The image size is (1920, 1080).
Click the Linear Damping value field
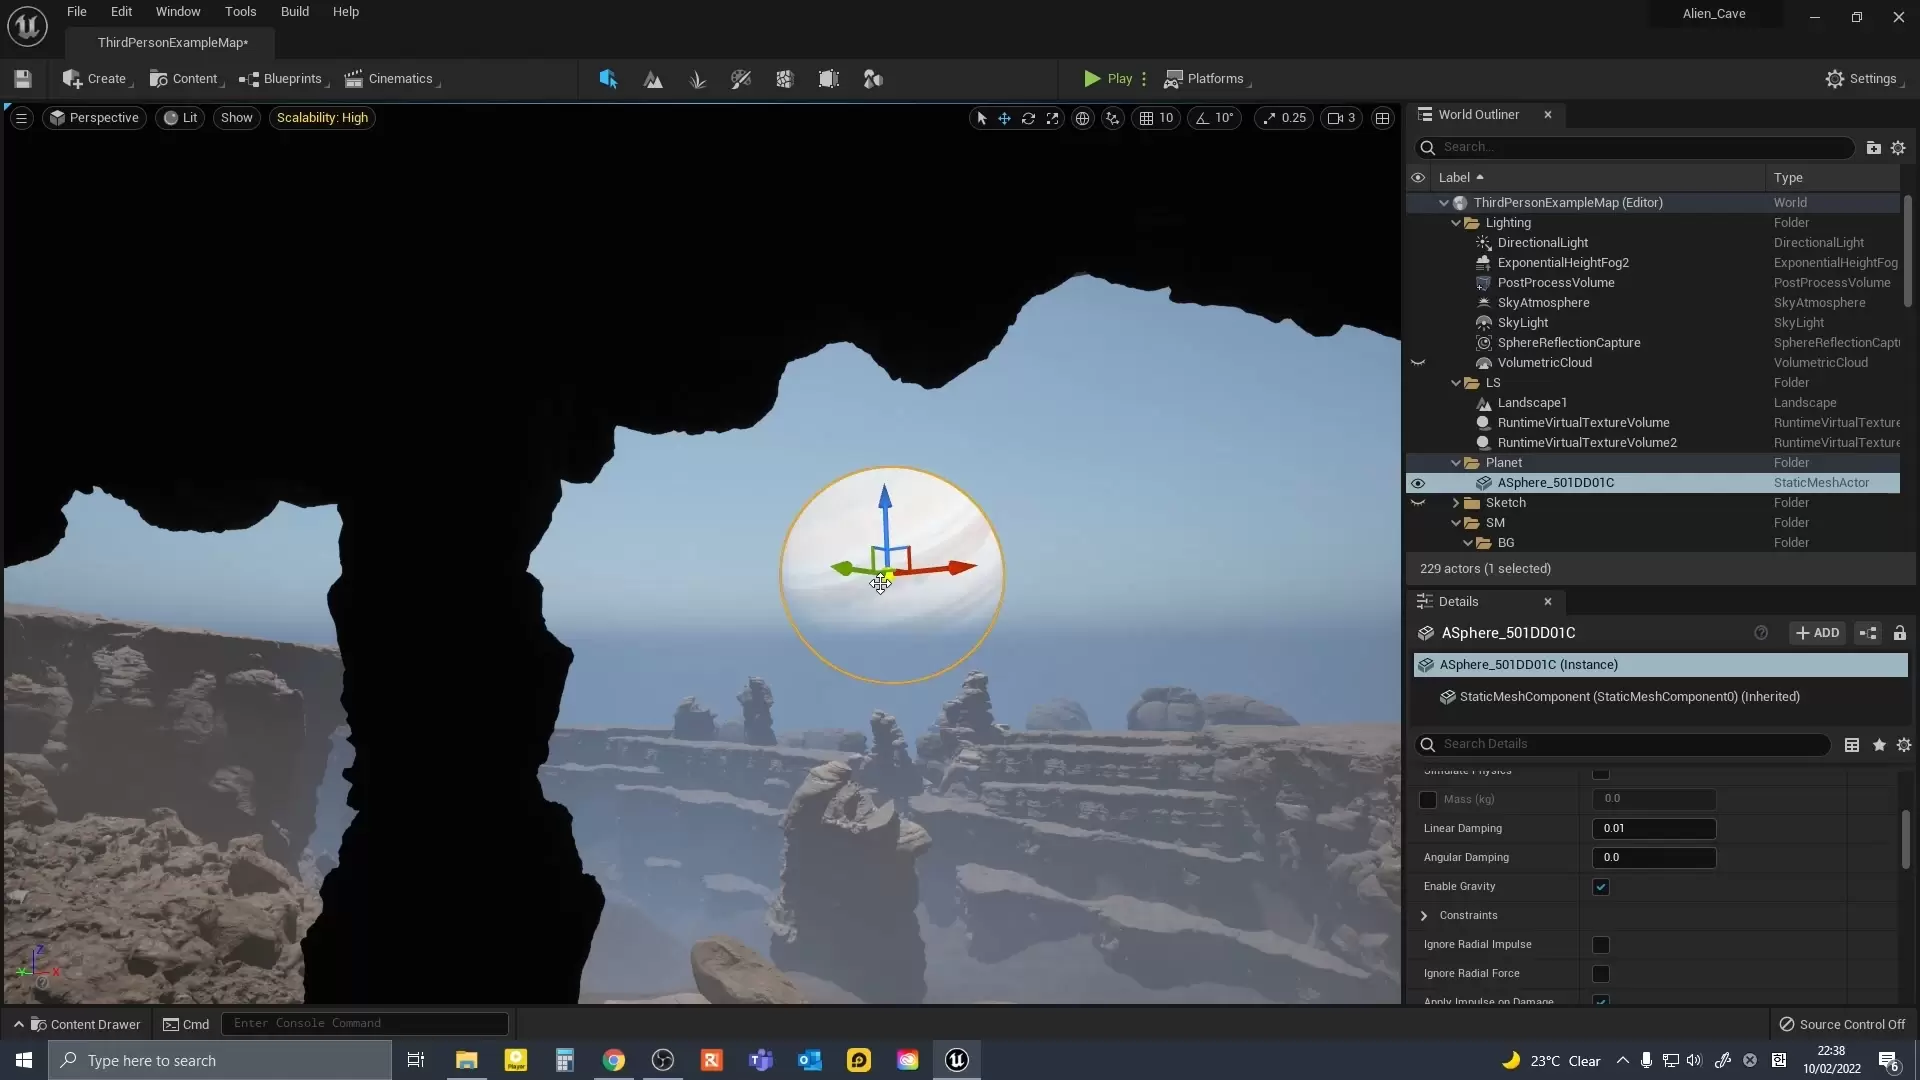pyautogui.click(x=1653, y=829)
